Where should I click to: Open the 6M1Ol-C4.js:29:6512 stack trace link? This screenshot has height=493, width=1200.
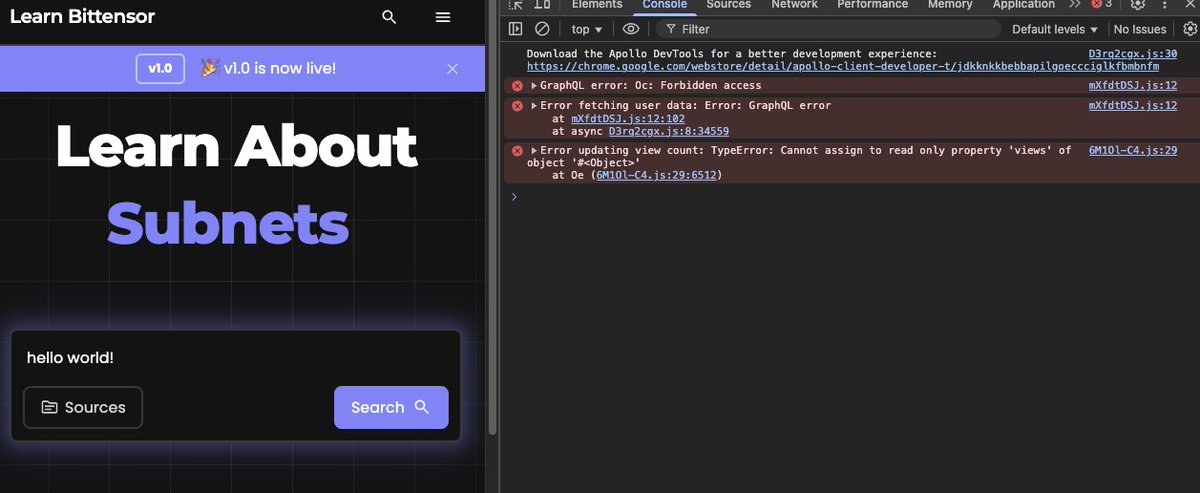(656, 175)
